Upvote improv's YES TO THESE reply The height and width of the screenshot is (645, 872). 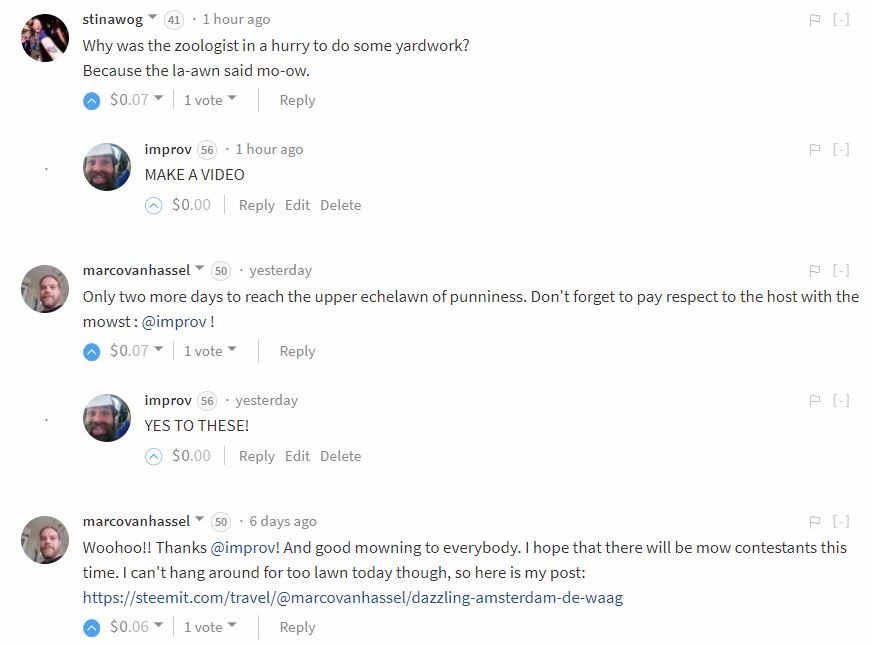point(153,456)
